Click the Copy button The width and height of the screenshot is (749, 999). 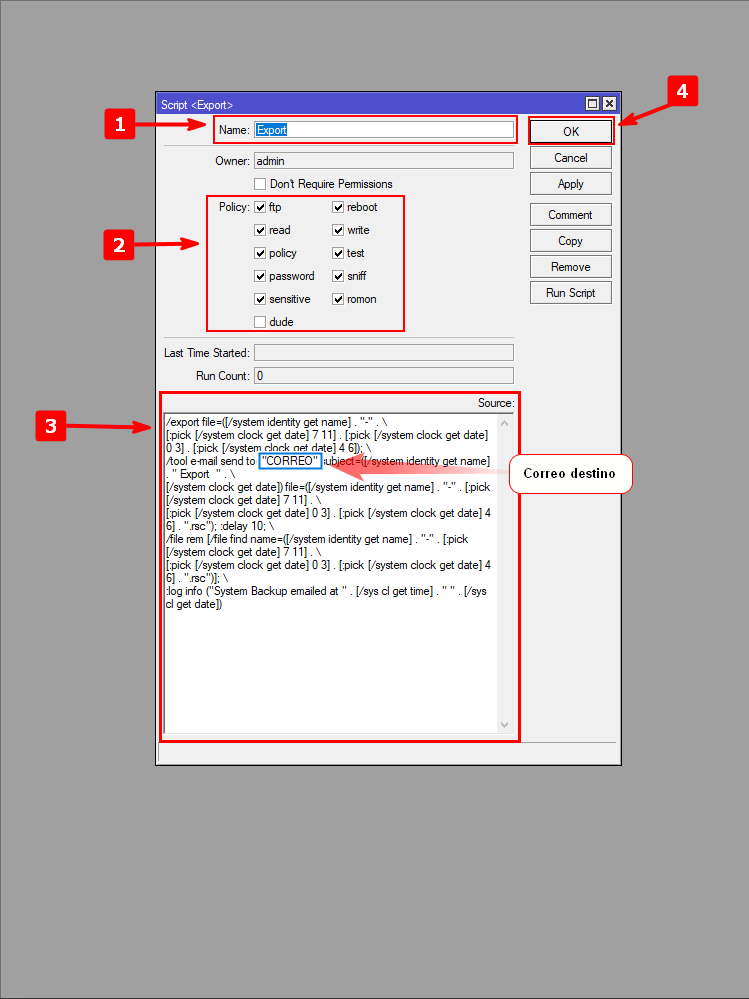click(570, 241)
